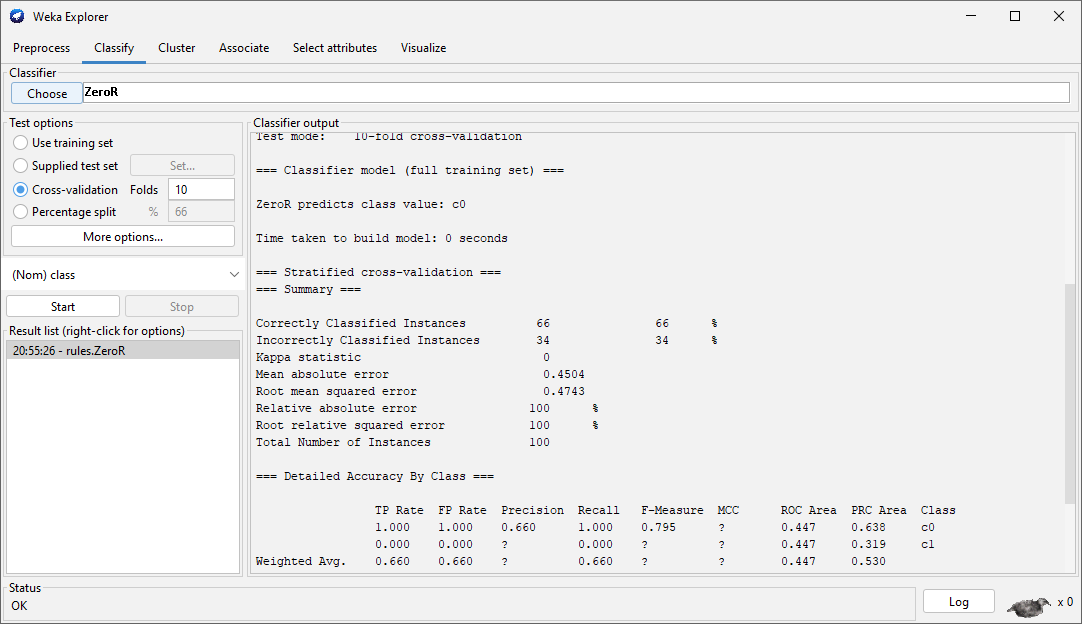Open the Select attributes tab
Viewport: 1082px width, 624px height.
tap(335, 48)
